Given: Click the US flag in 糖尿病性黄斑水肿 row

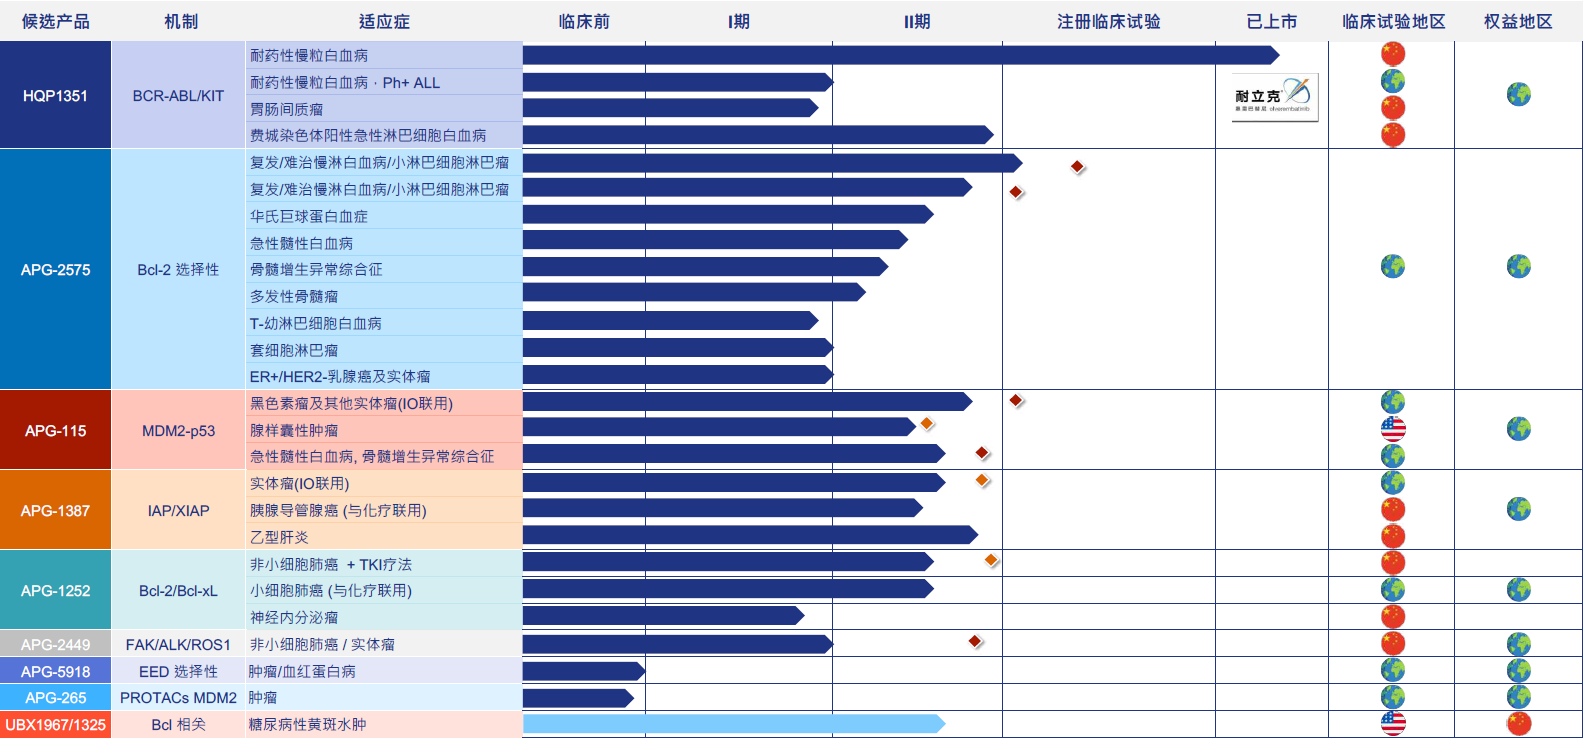Looking at the screenshot, I should pos(1393,723).
